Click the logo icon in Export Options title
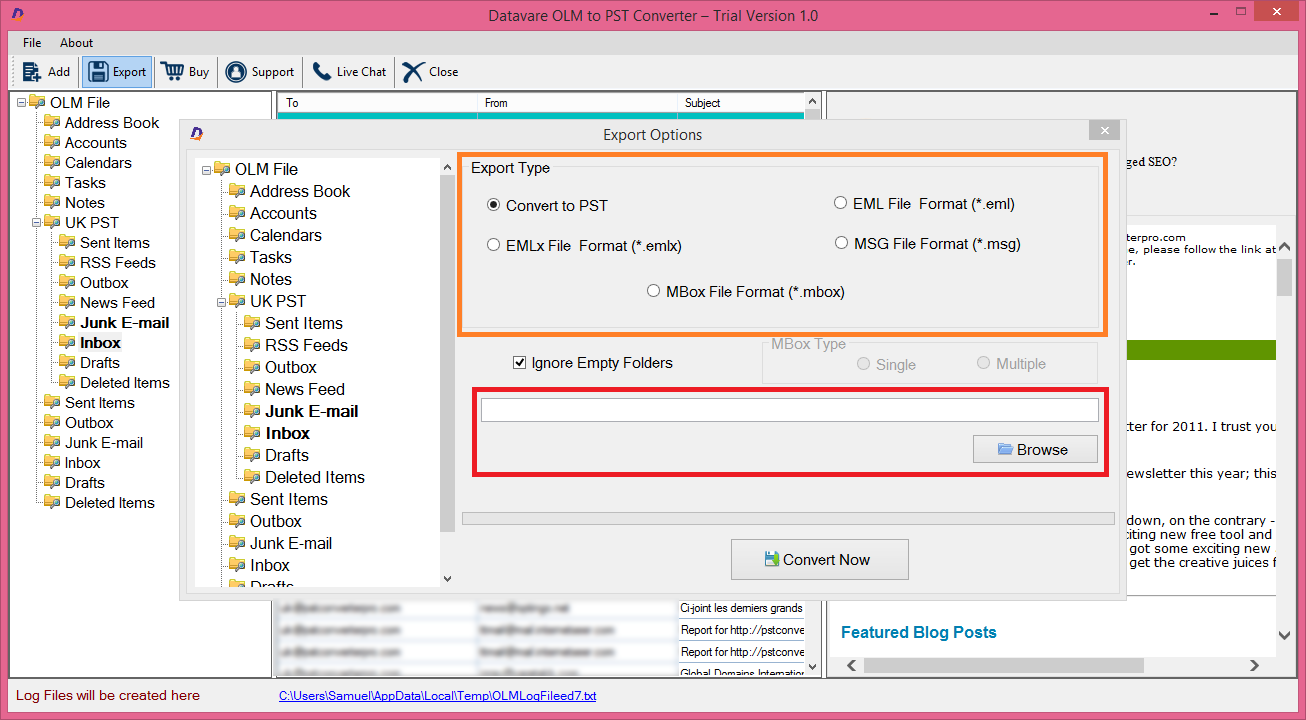The image size is (1306, 720). pyautogui.click(x=196, y=134)
